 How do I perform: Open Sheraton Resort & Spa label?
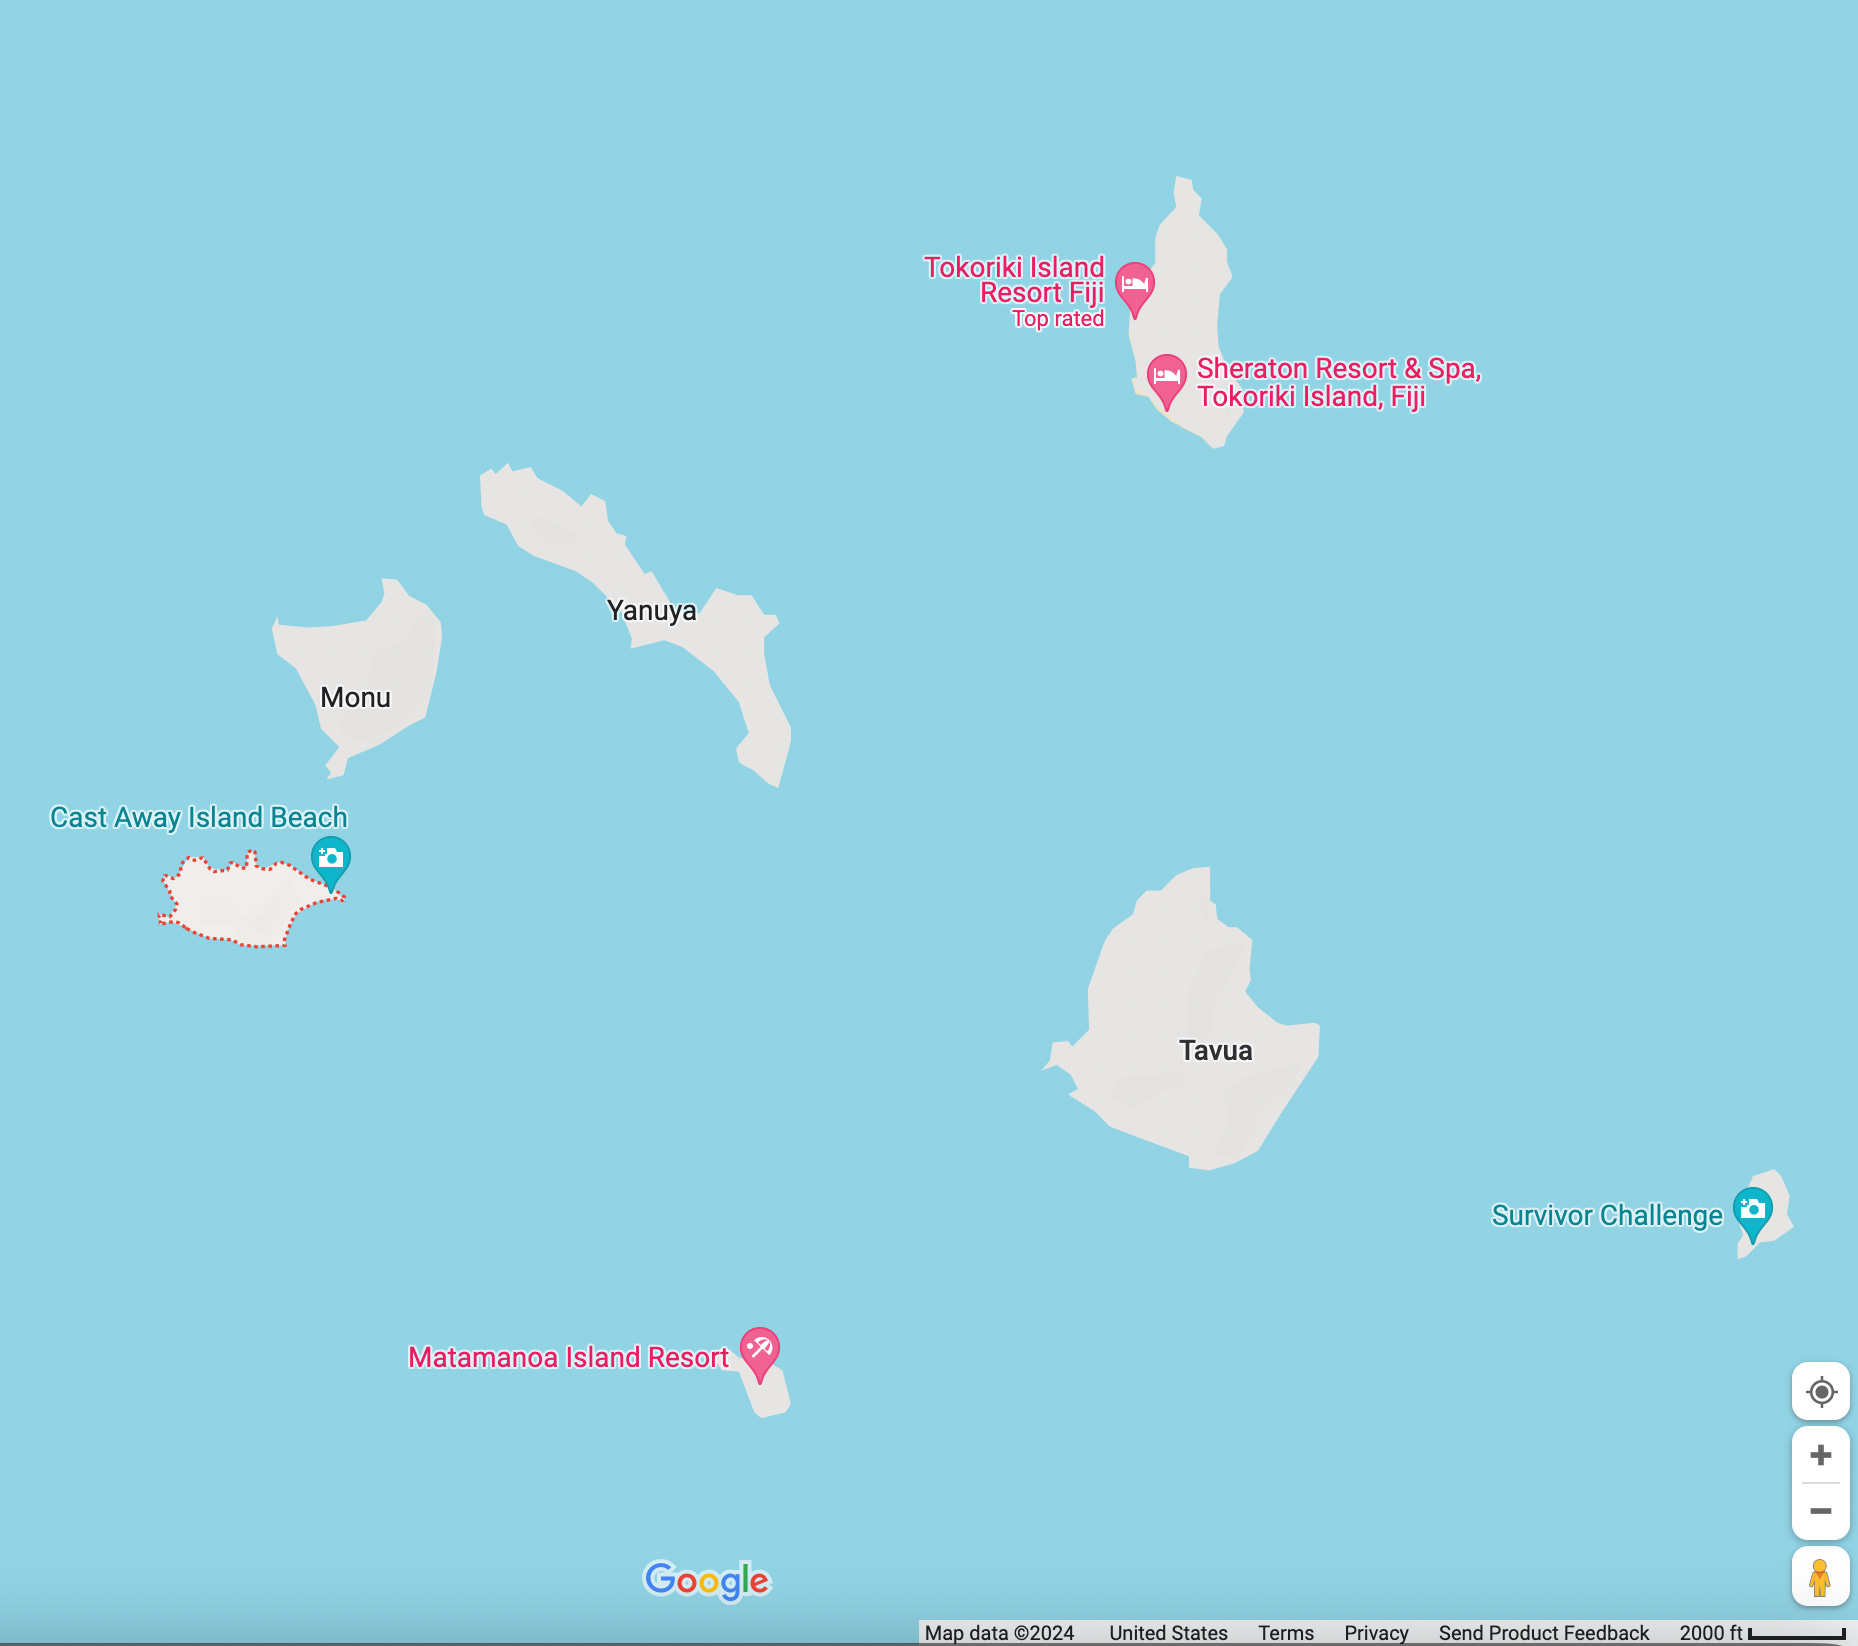tap(1339, 383)
